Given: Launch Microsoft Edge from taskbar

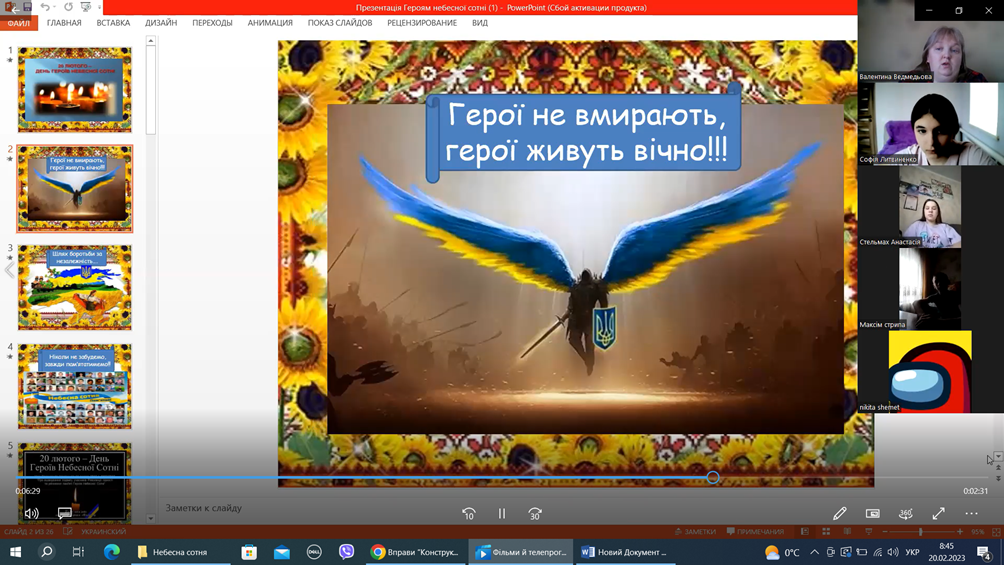Looking at the screenshot, I should 111,552.
